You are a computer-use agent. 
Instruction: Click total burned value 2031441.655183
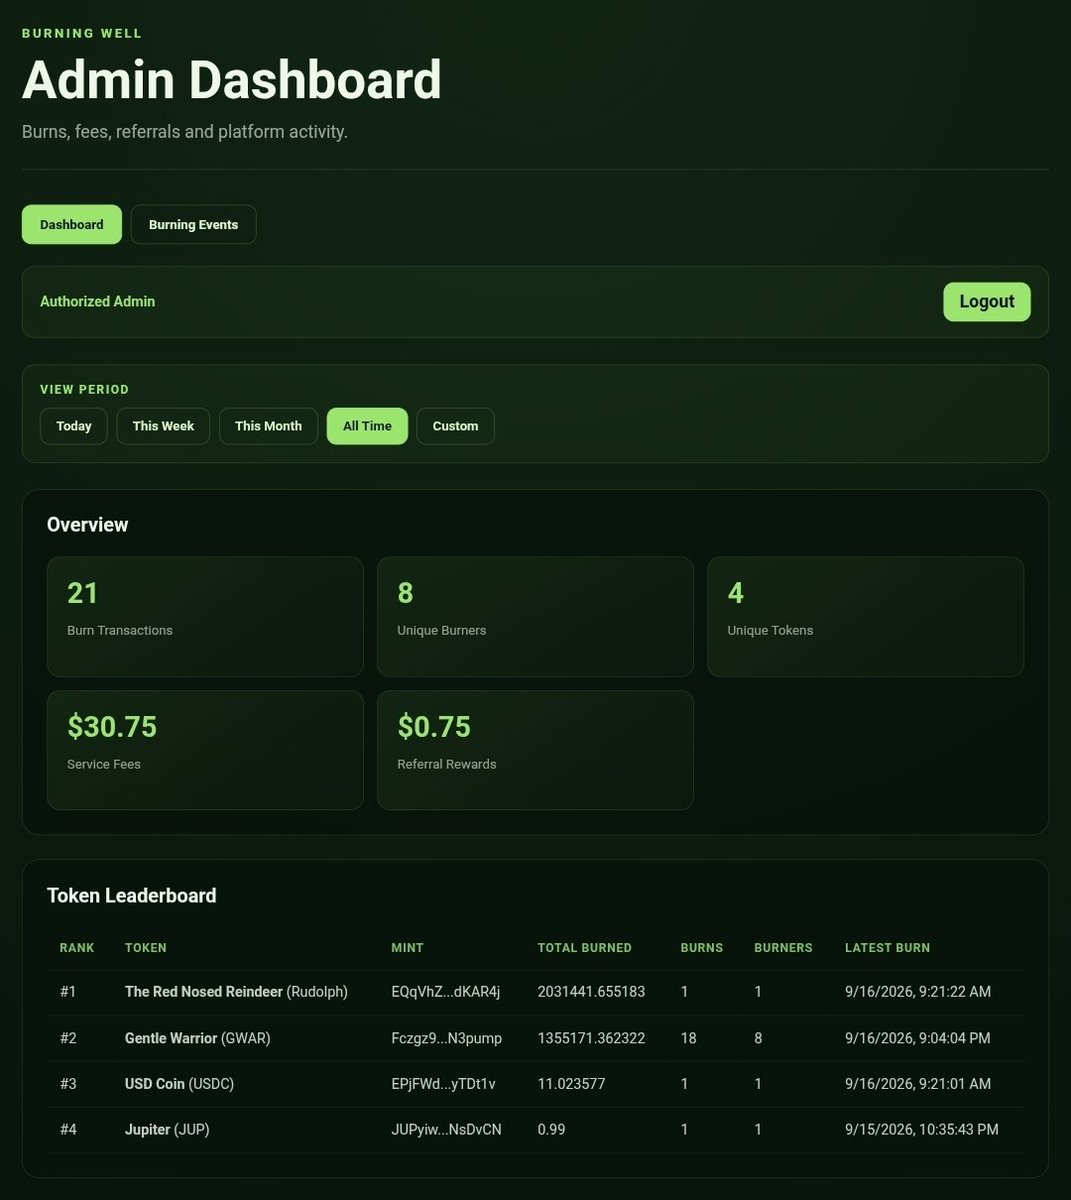591,992
